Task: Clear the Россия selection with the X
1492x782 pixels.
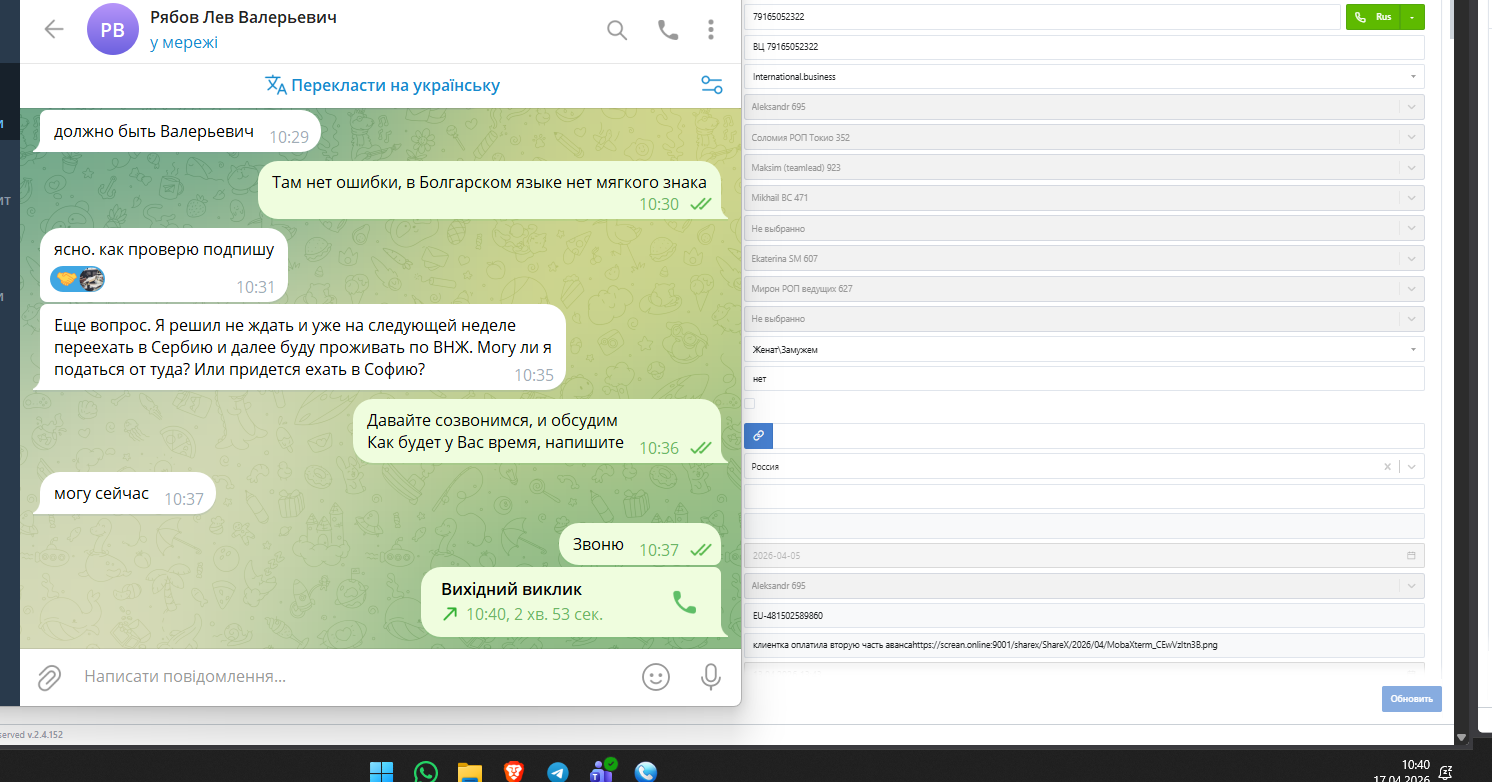Action: 1387,467
